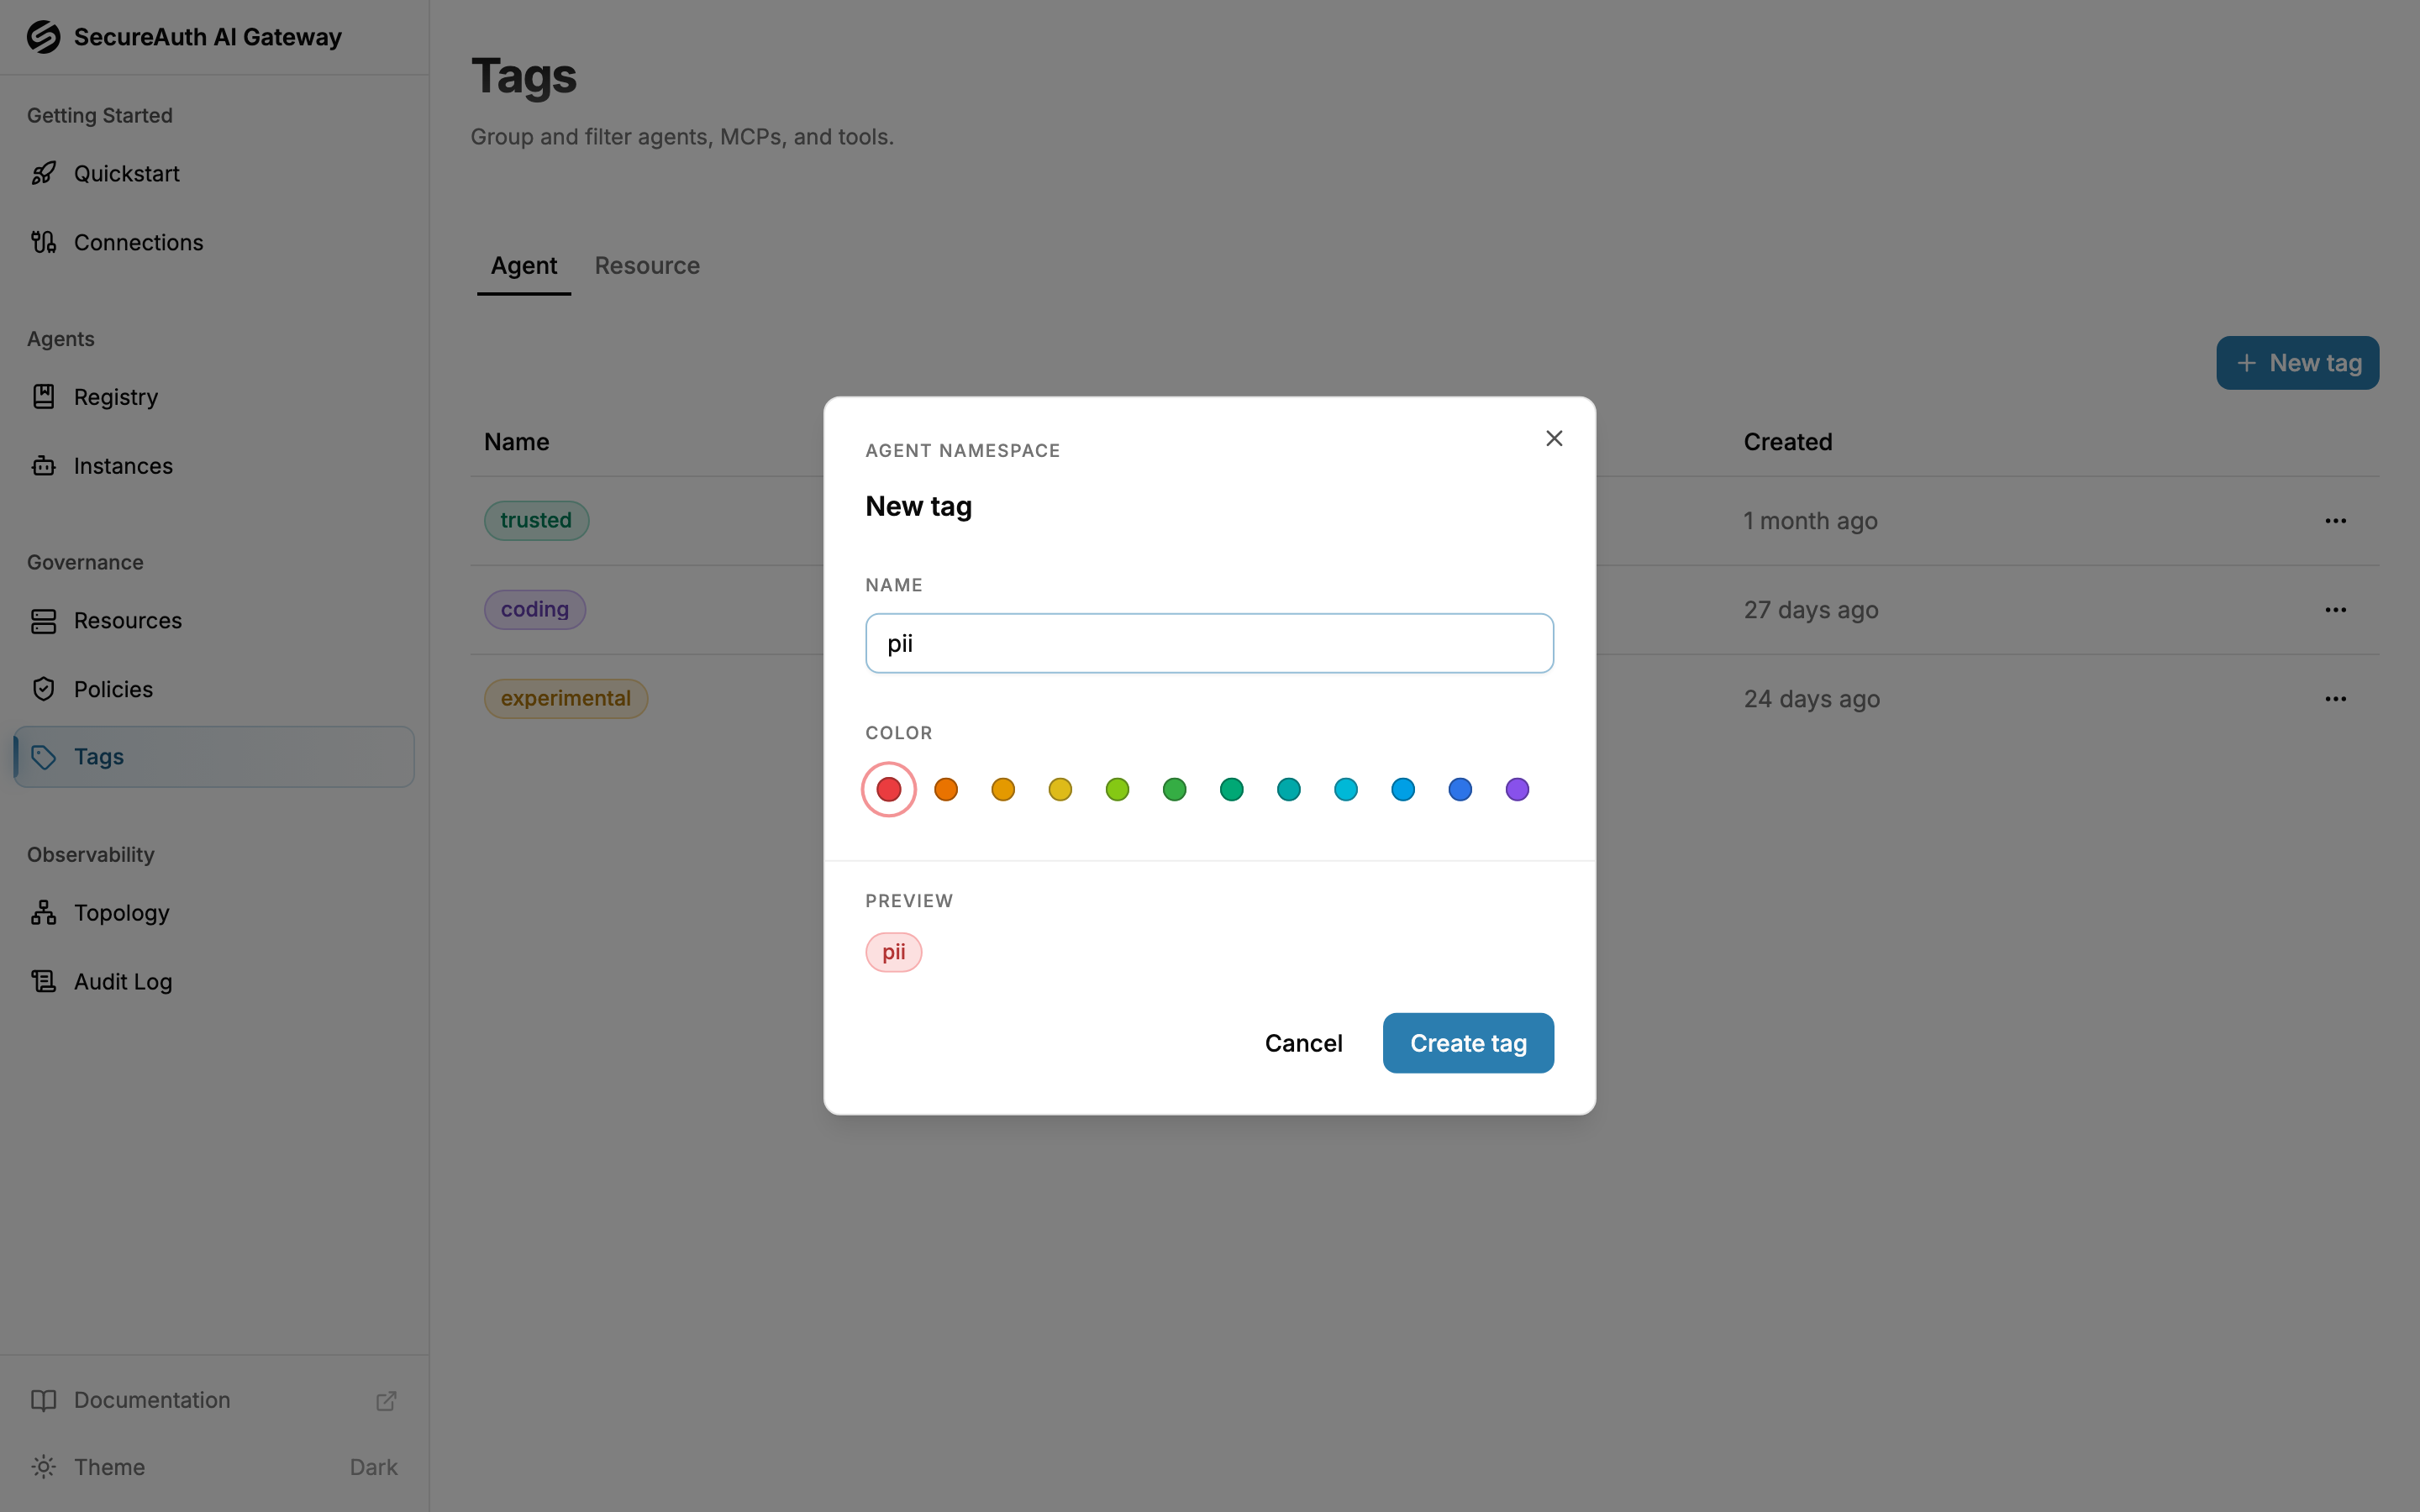Go to Quickstart page
Image resolution: width=2420 pixels, height=1512 pixels.
coord(214,173)
